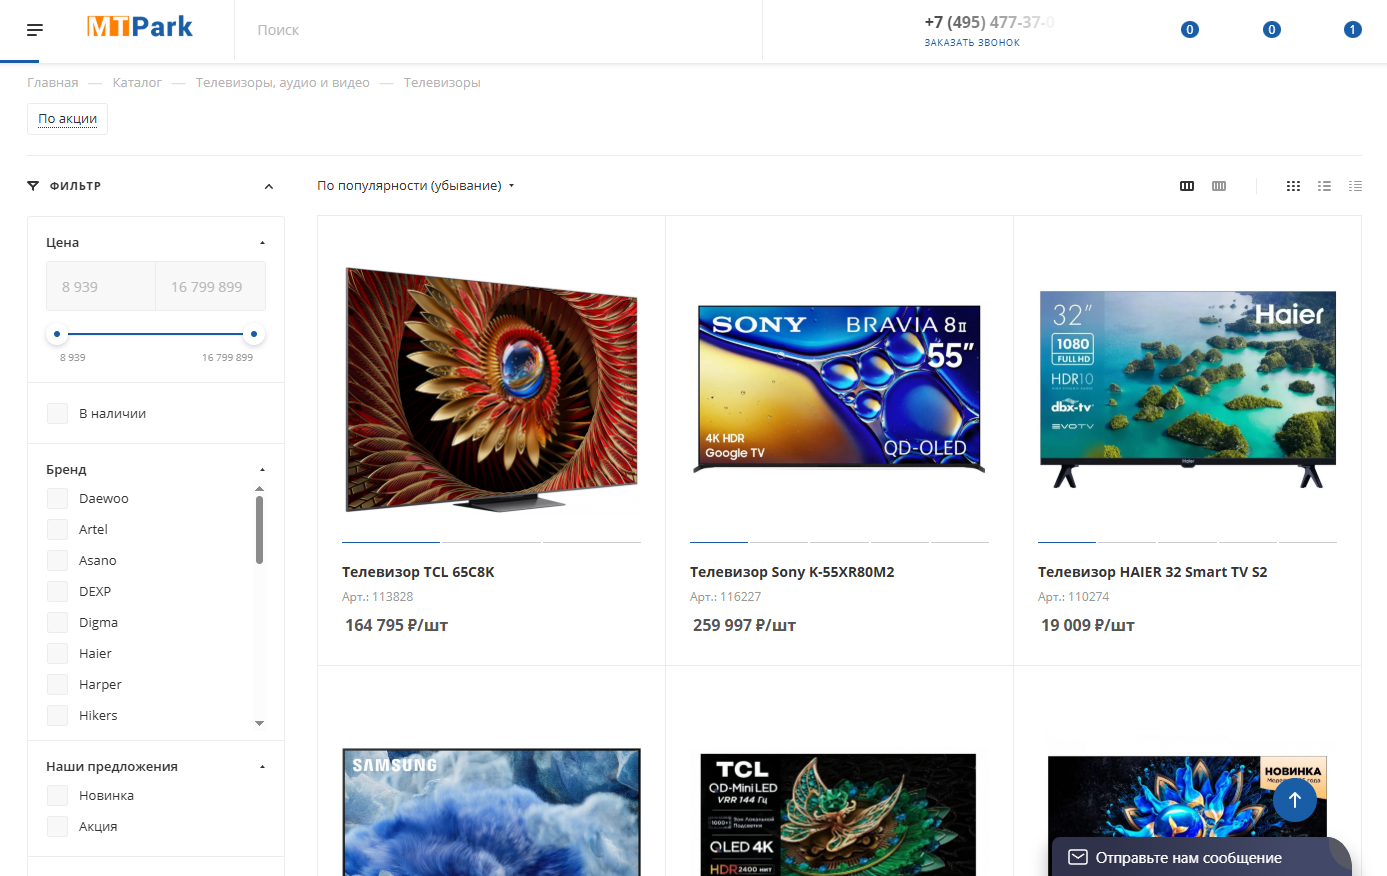
Task: Open the Haier 32 inch TV image
Action: pyautogui.click(x=1187, y=389)
